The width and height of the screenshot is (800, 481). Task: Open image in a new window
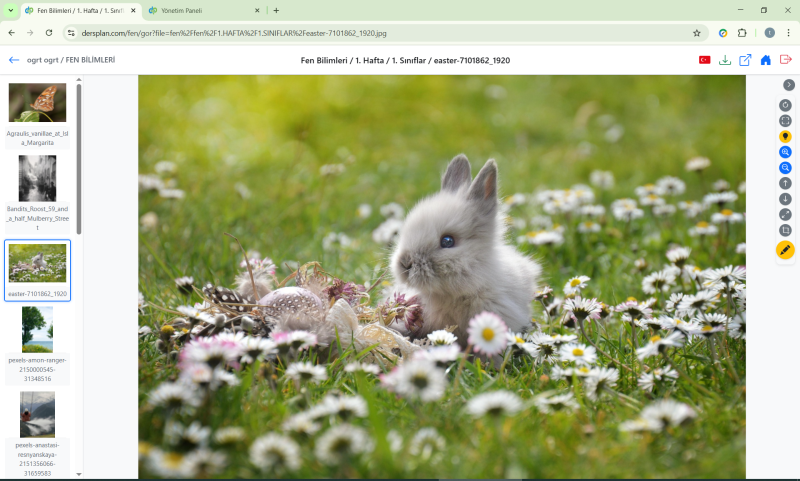[x=745, y=60]
